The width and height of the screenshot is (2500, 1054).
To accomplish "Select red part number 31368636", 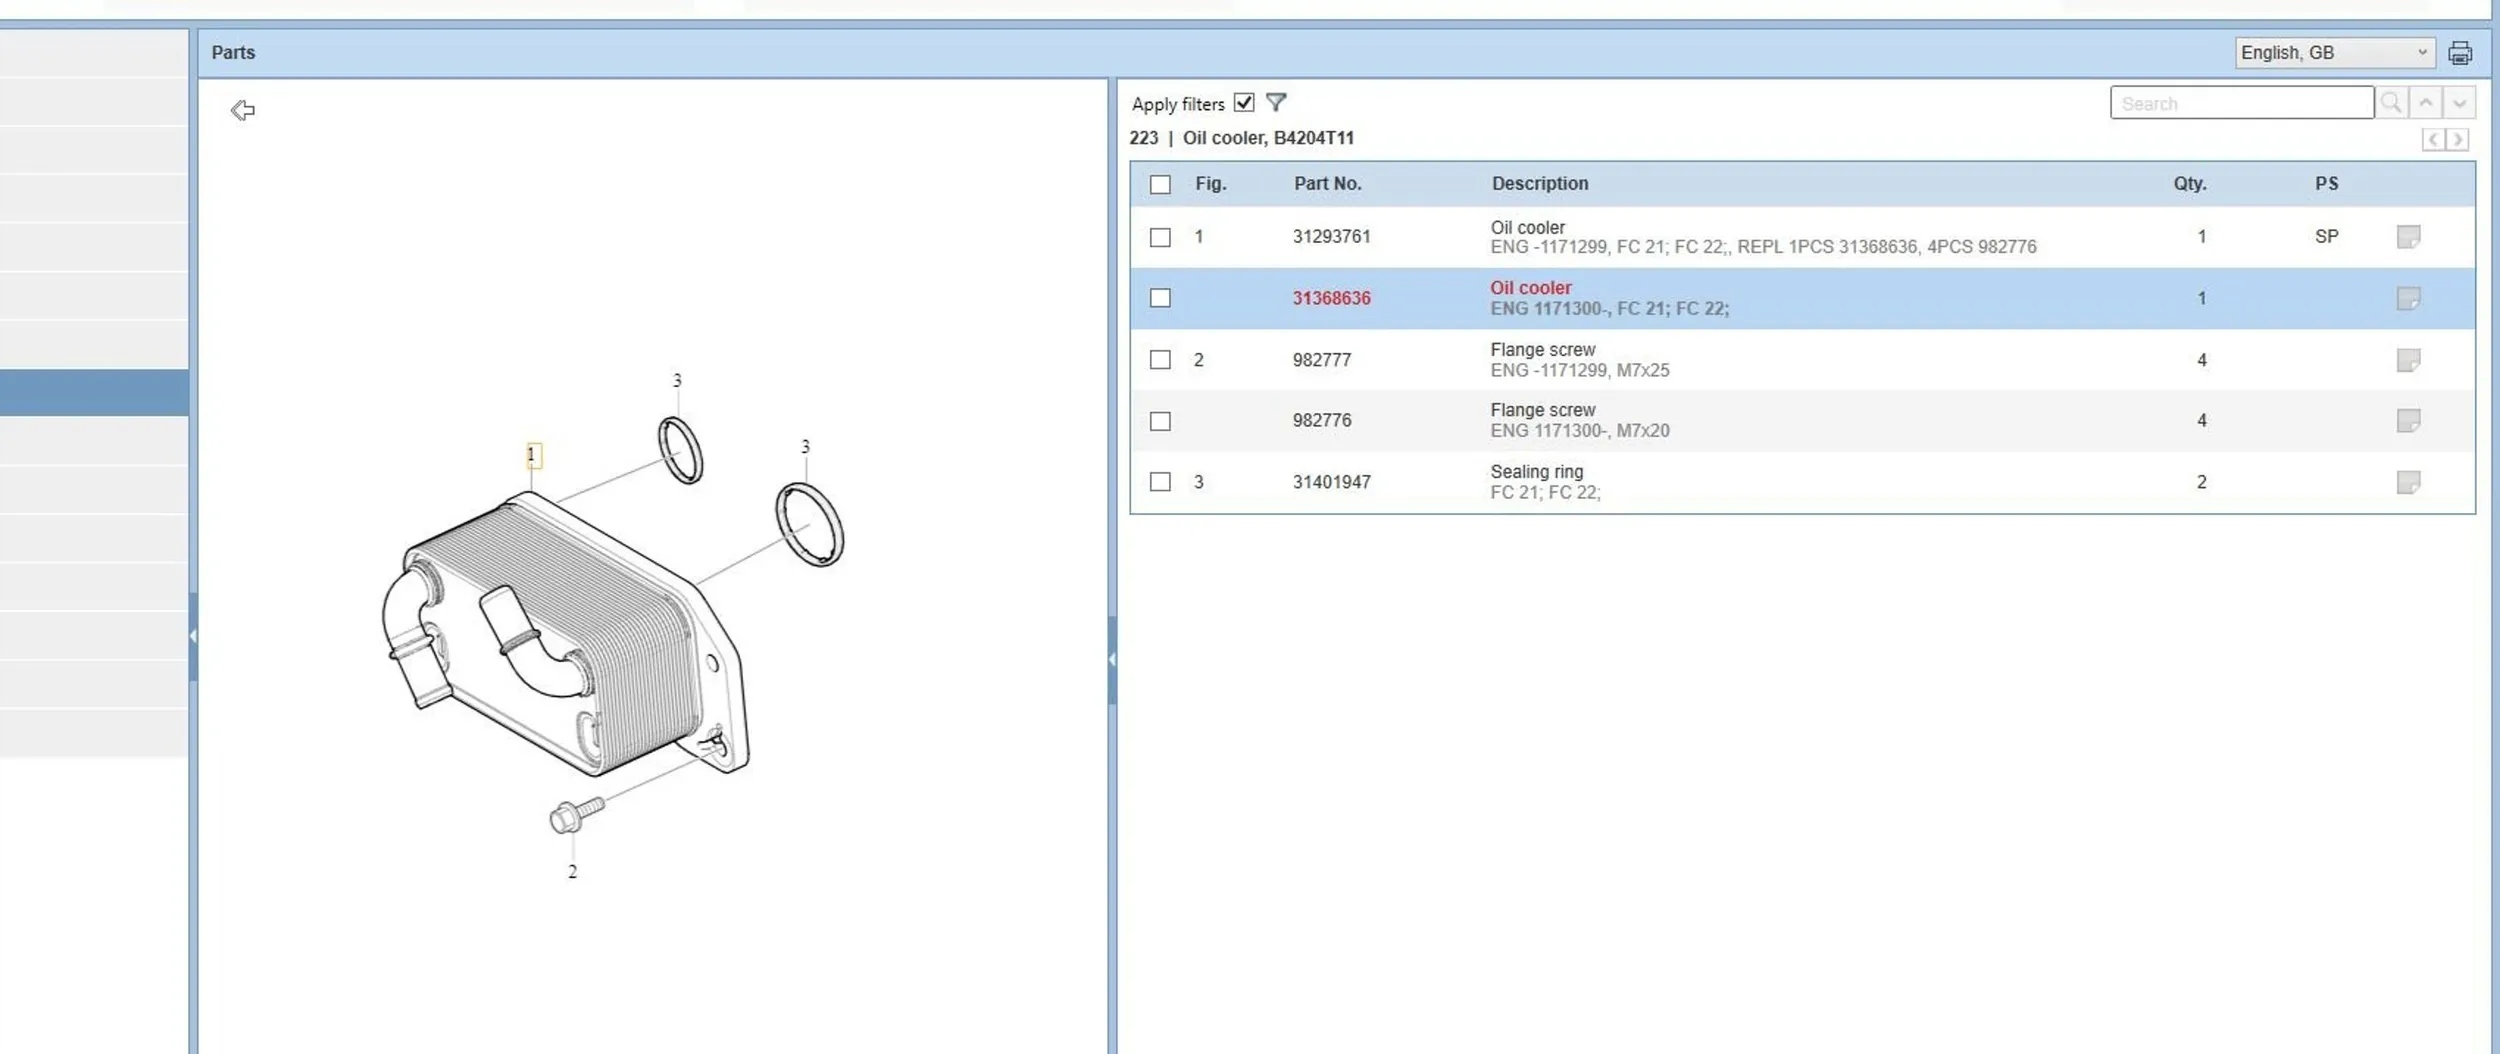I will pos(1331,298).
